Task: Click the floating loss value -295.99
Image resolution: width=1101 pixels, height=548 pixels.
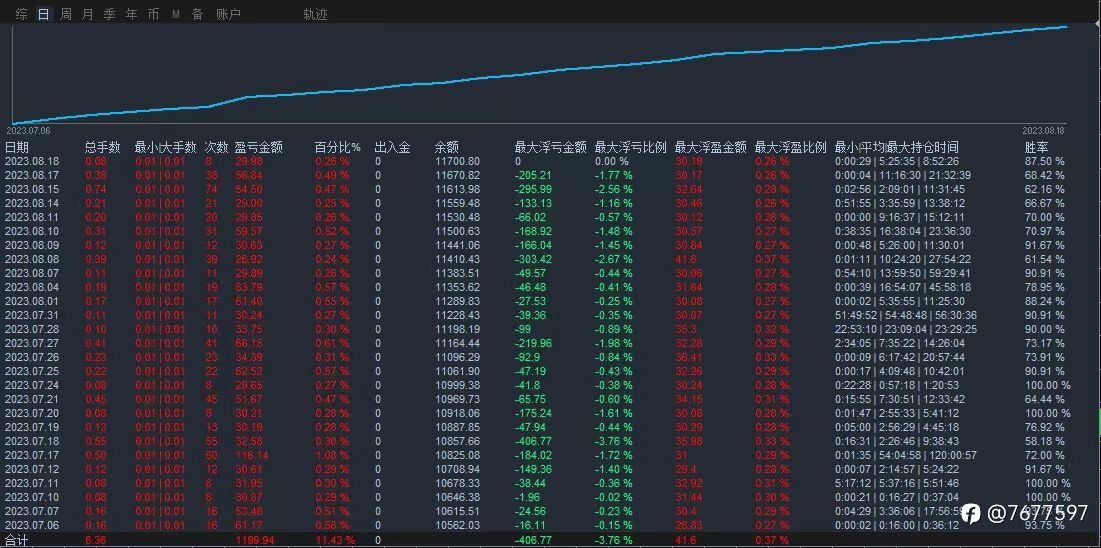Action: pos(534,189)
